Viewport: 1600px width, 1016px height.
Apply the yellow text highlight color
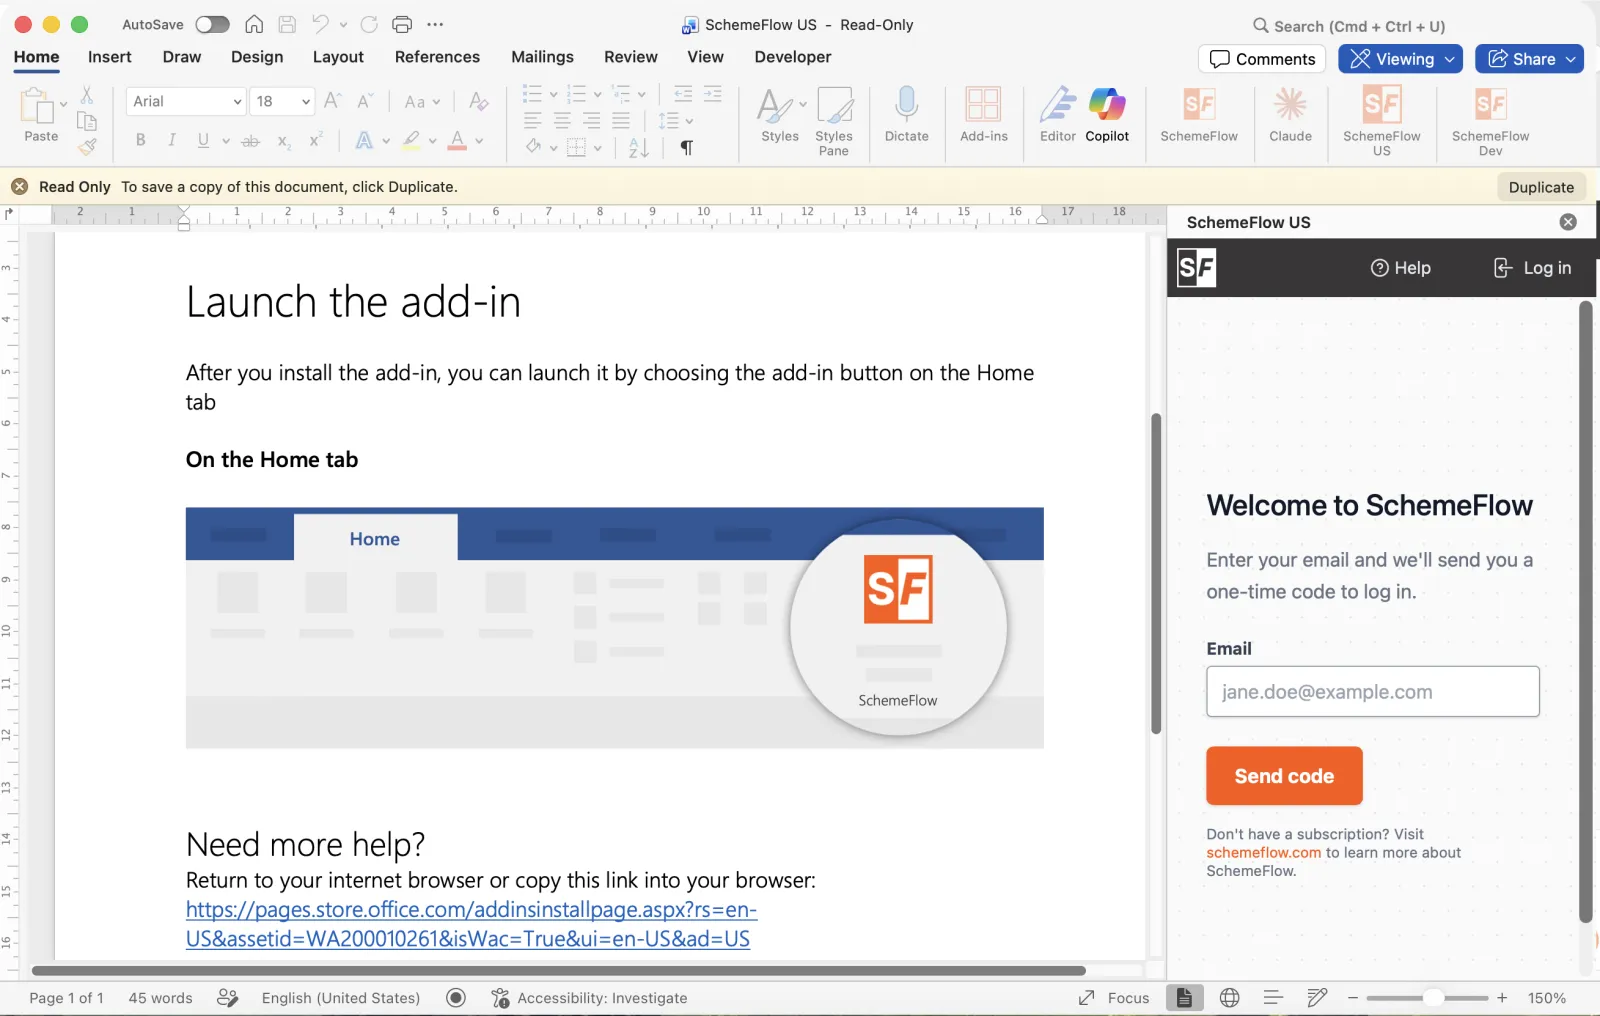[x=411, y=141]
